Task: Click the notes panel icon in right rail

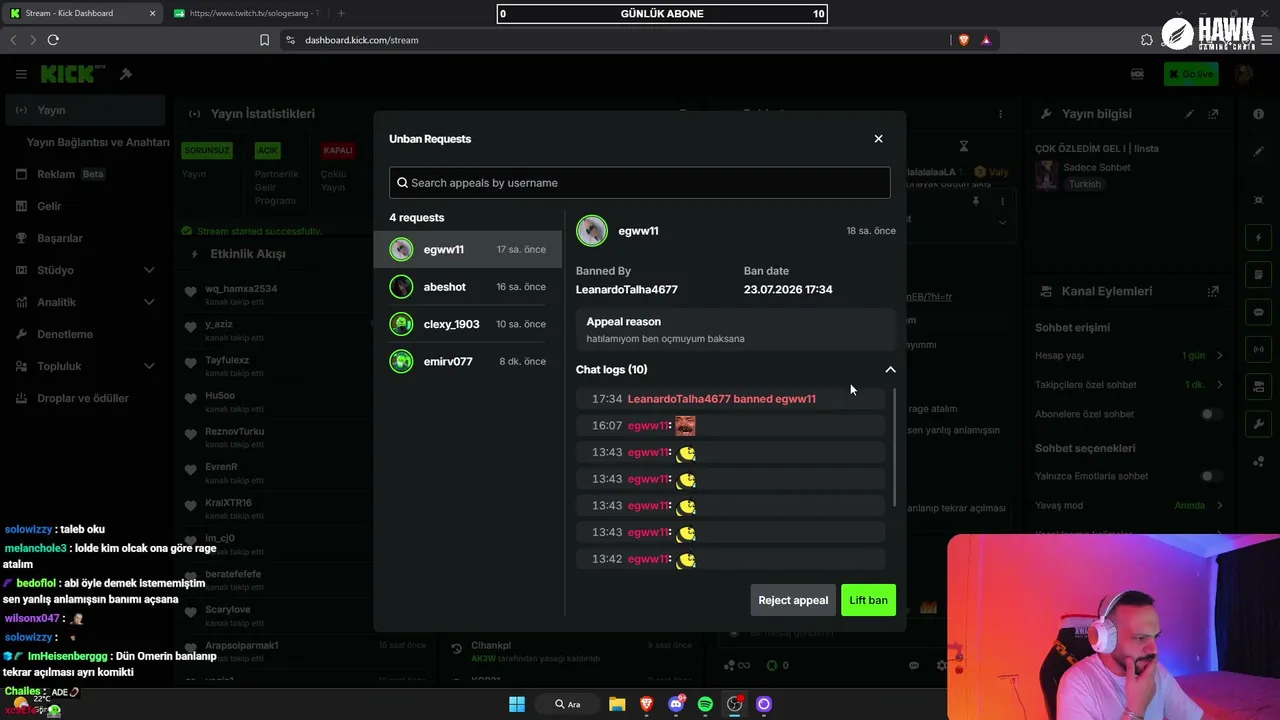Action: coord(1258,275)
